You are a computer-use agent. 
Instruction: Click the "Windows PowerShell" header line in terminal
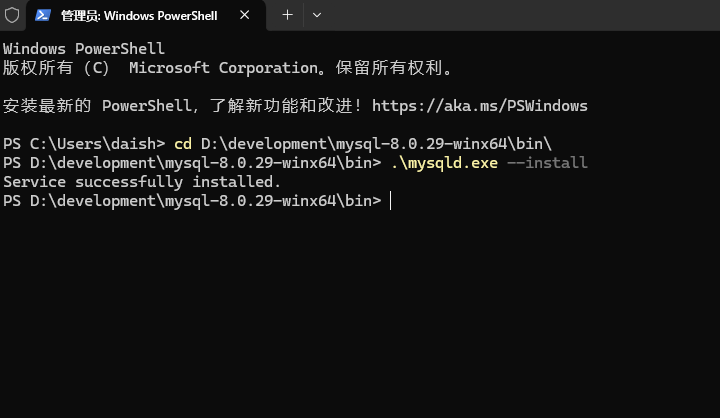click(84, 49)
